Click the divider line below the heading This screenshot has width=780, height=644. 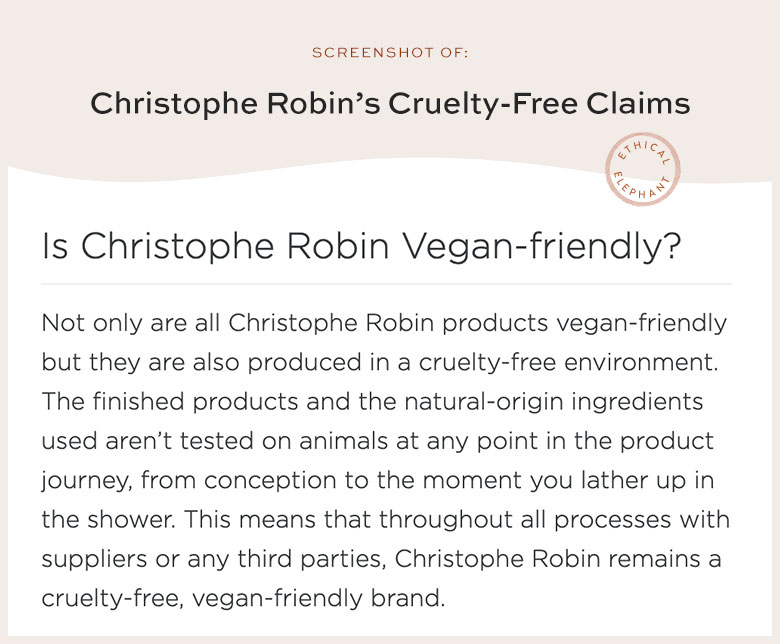(x=387, y=284)
